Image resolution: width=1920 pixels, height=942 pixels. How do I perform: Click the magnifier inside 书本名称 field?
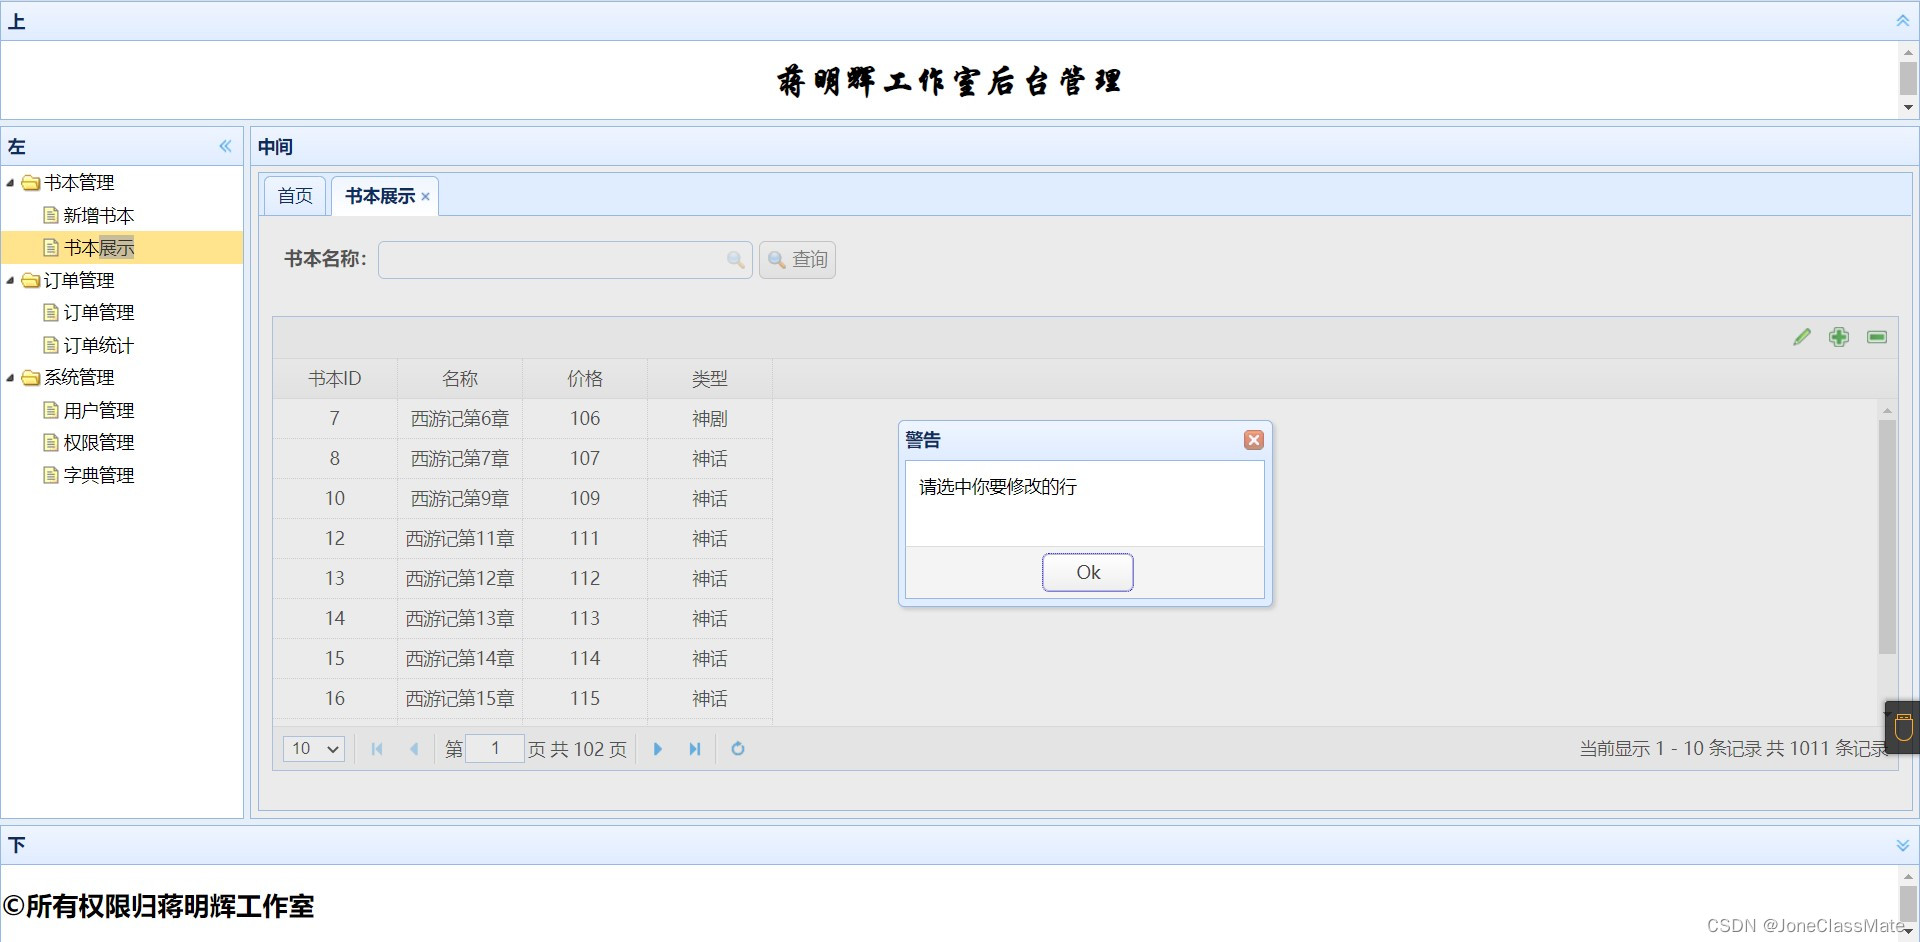(x=736, y=260)
